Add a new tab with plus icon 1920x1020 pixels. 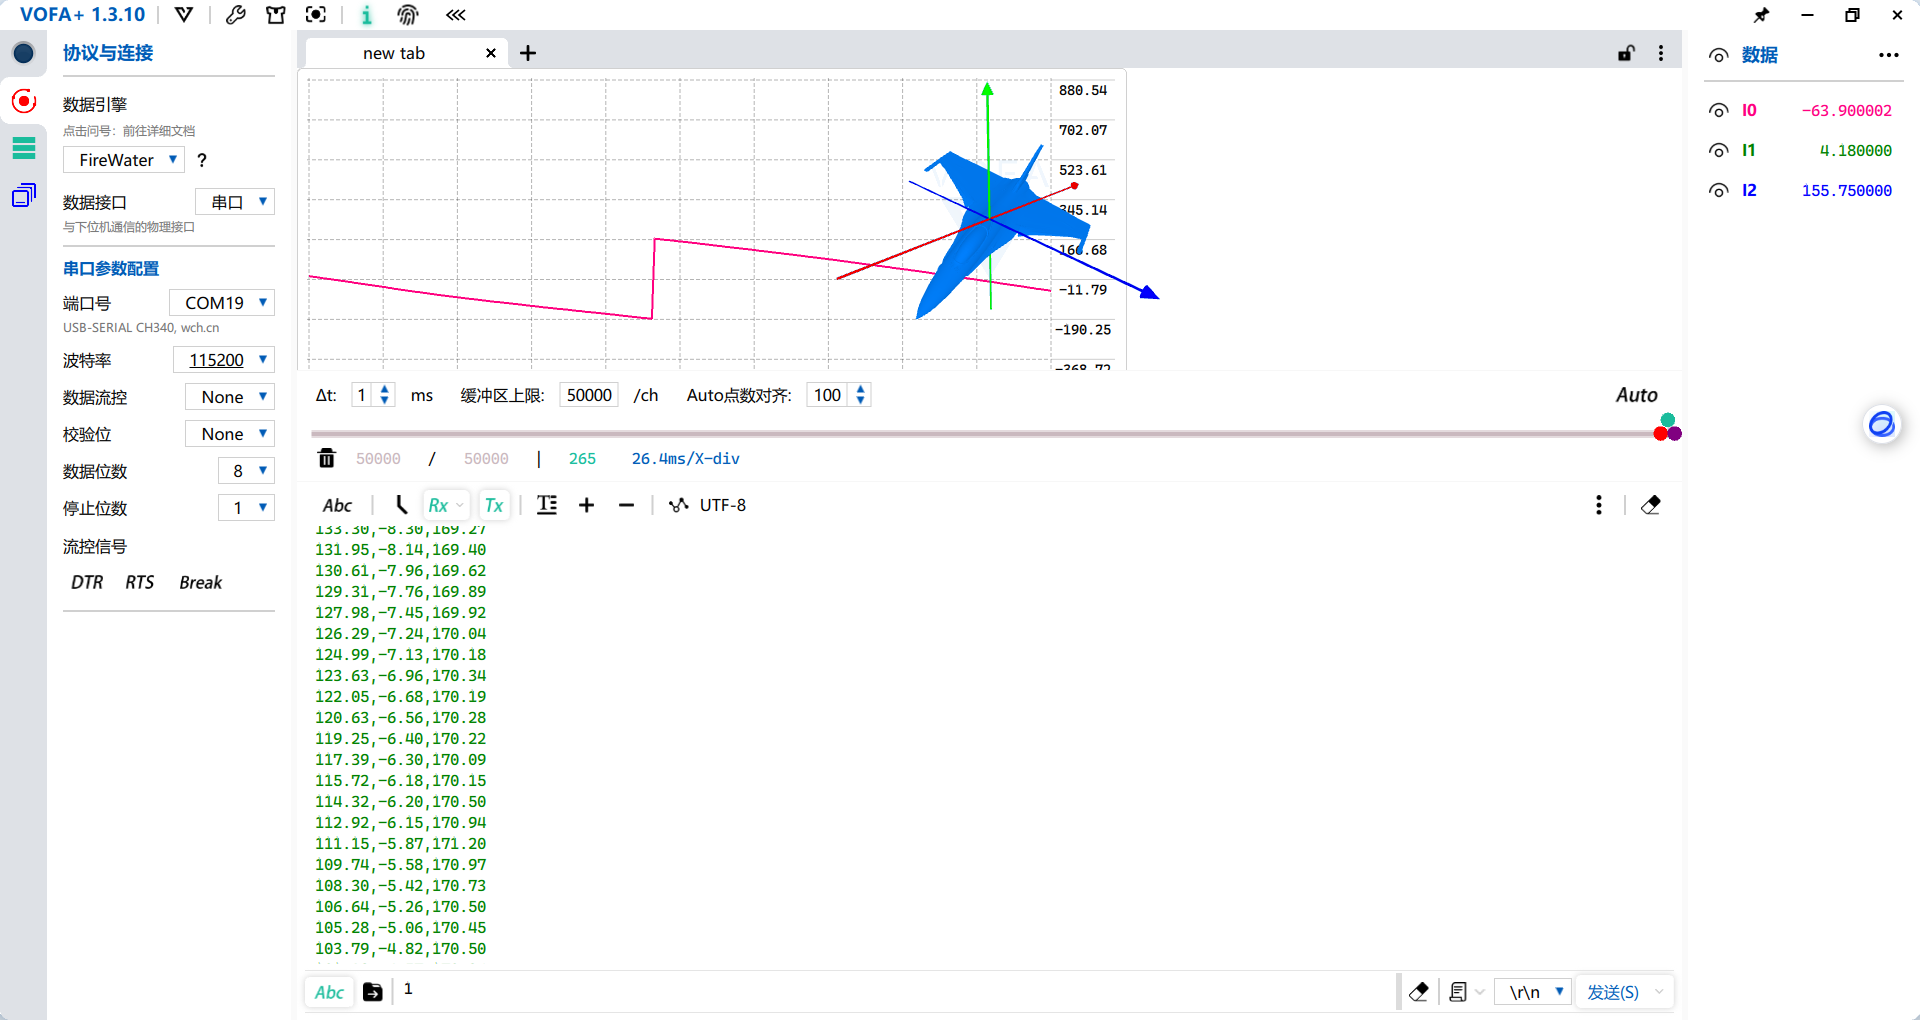[528, 53]
